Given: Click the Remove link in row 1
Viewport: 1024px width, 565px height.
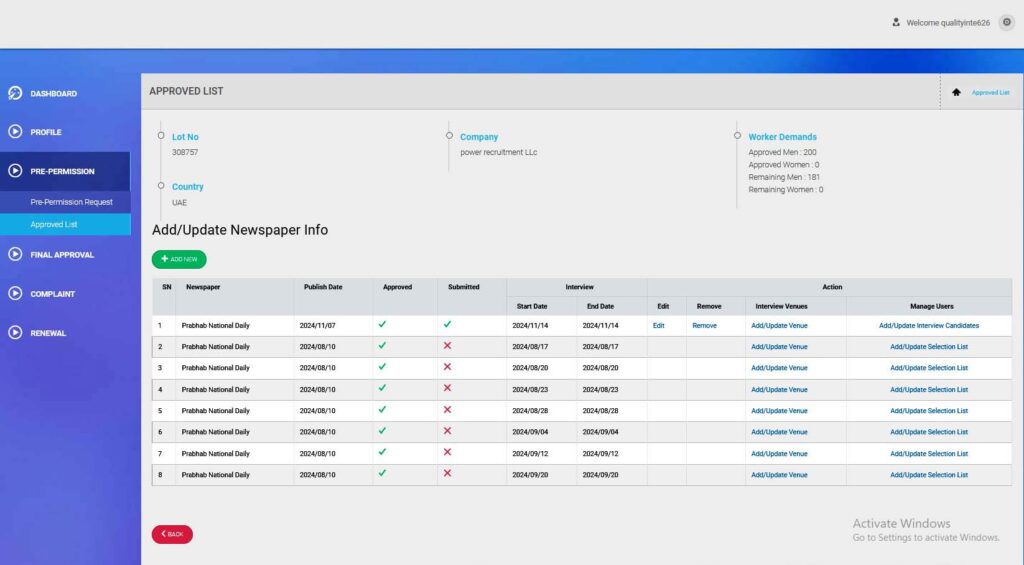Looking at the screenshot, I should [704, 325].
